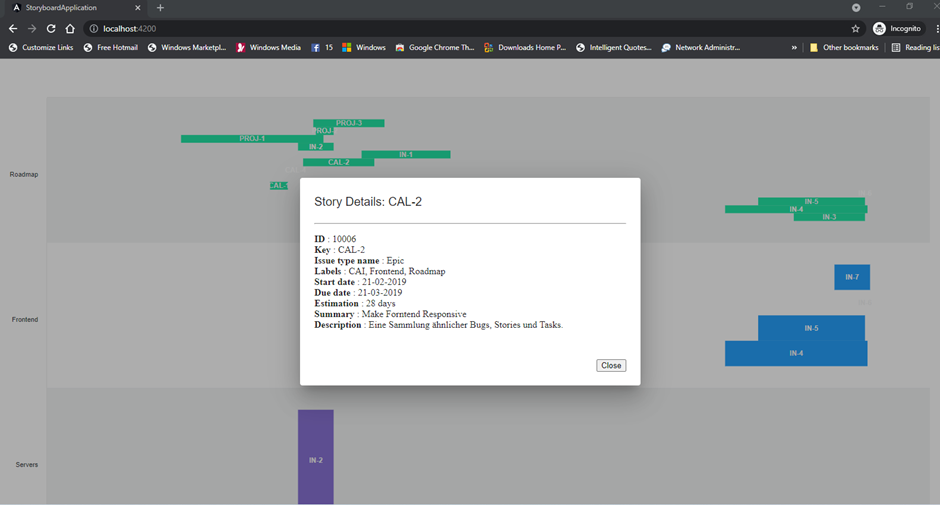The height and width of the screenshot is (505, 940).
Task: Go back in browser history
Action: coord(13,29)
